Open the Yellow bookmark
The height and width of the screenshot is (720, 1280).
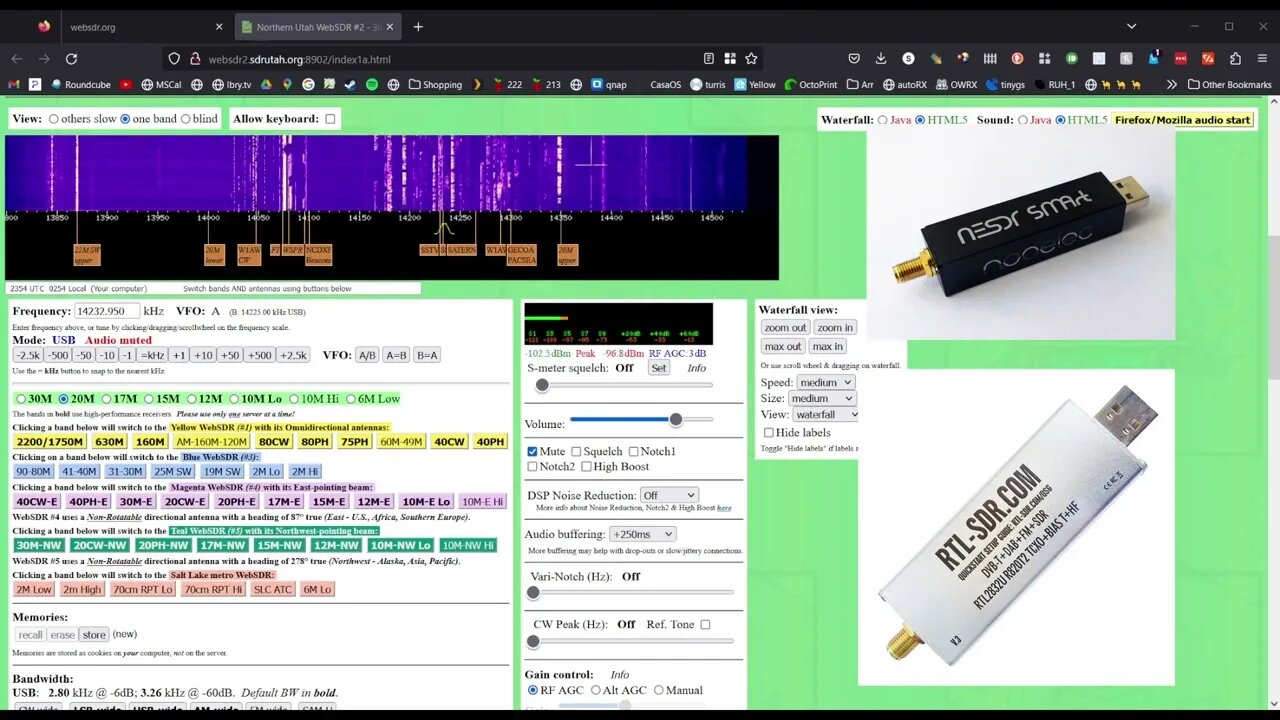tap(754, 85)
